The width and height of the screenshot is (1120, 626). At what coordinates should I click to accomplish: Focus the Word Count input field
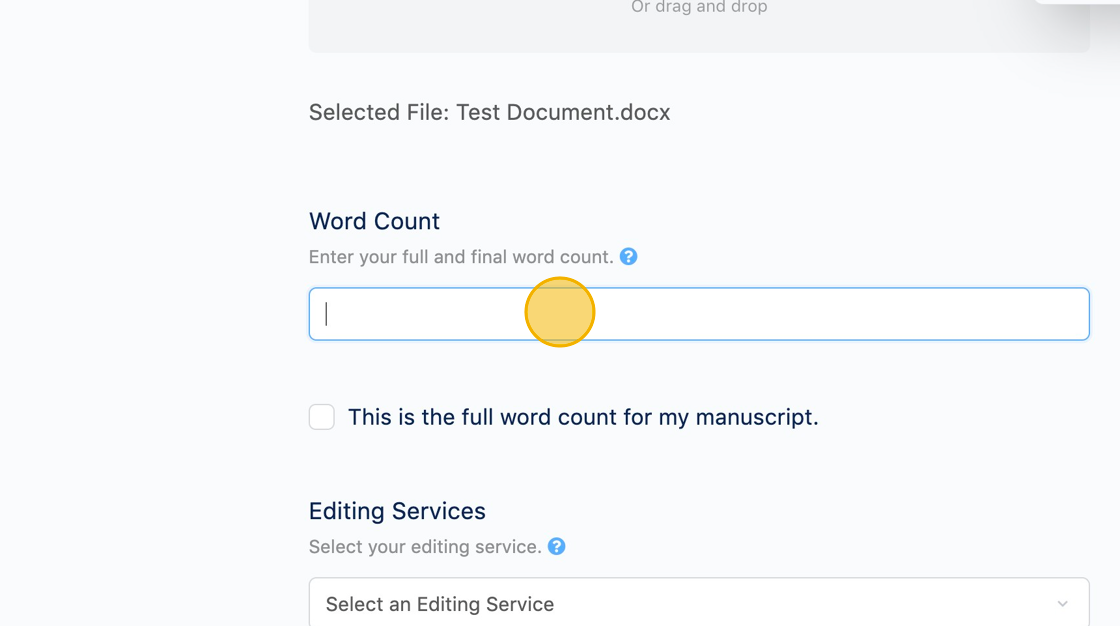coord(699,314)
